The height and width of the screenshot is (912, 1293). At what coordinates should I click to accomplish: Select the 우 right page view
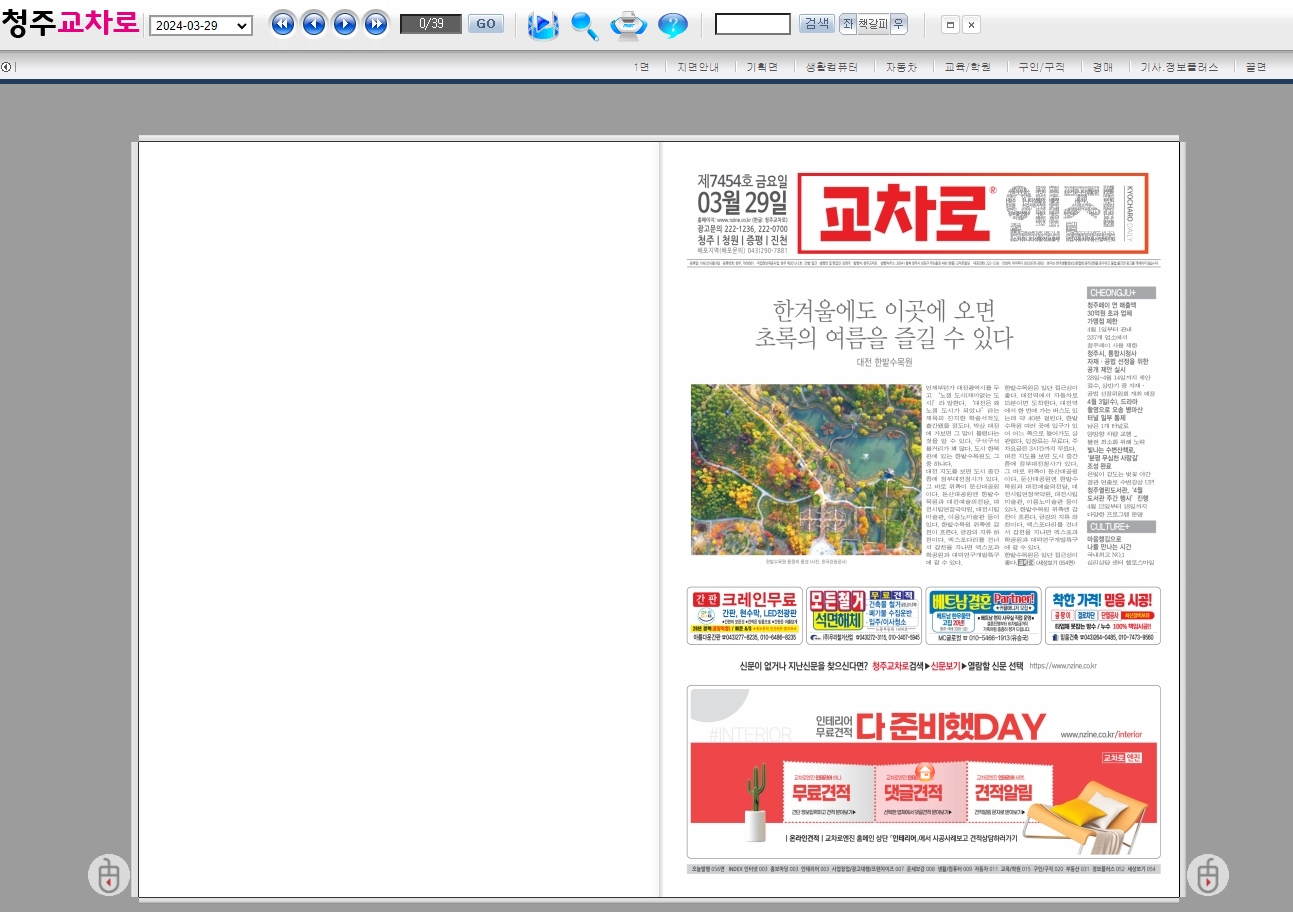[x=899, y=24]
